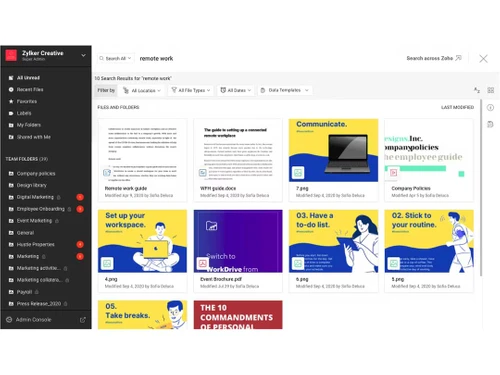The image size is (500, 375).
Task: Click the A-Z sort icon
Action: coord(477,90)
